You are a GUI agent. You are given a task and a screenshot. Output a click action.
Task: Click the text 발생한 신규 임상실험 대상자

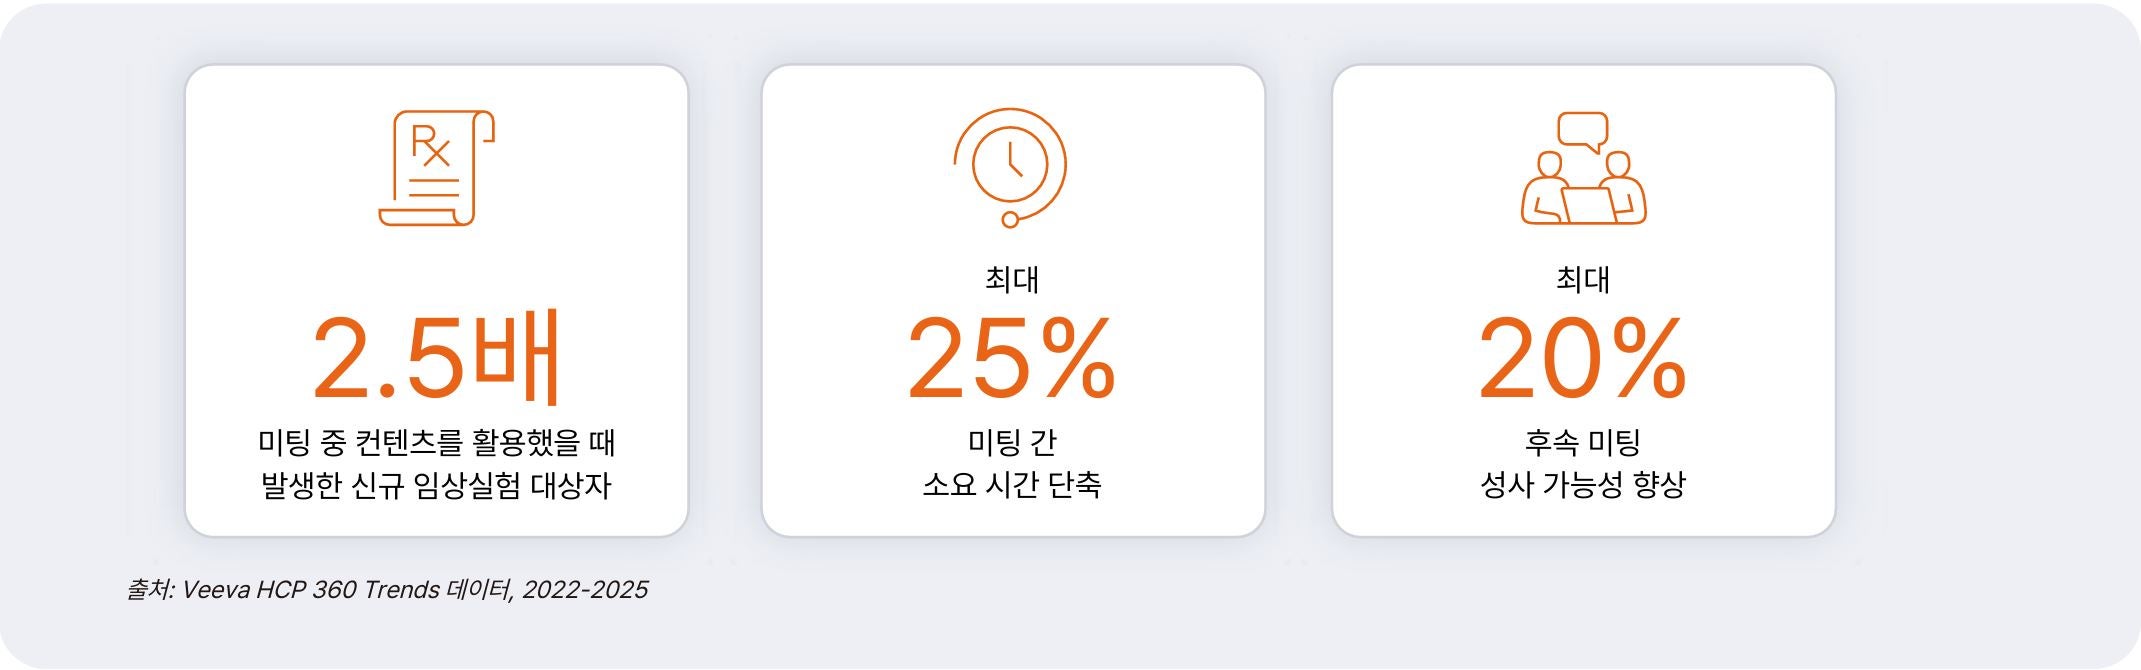(436, 486)
